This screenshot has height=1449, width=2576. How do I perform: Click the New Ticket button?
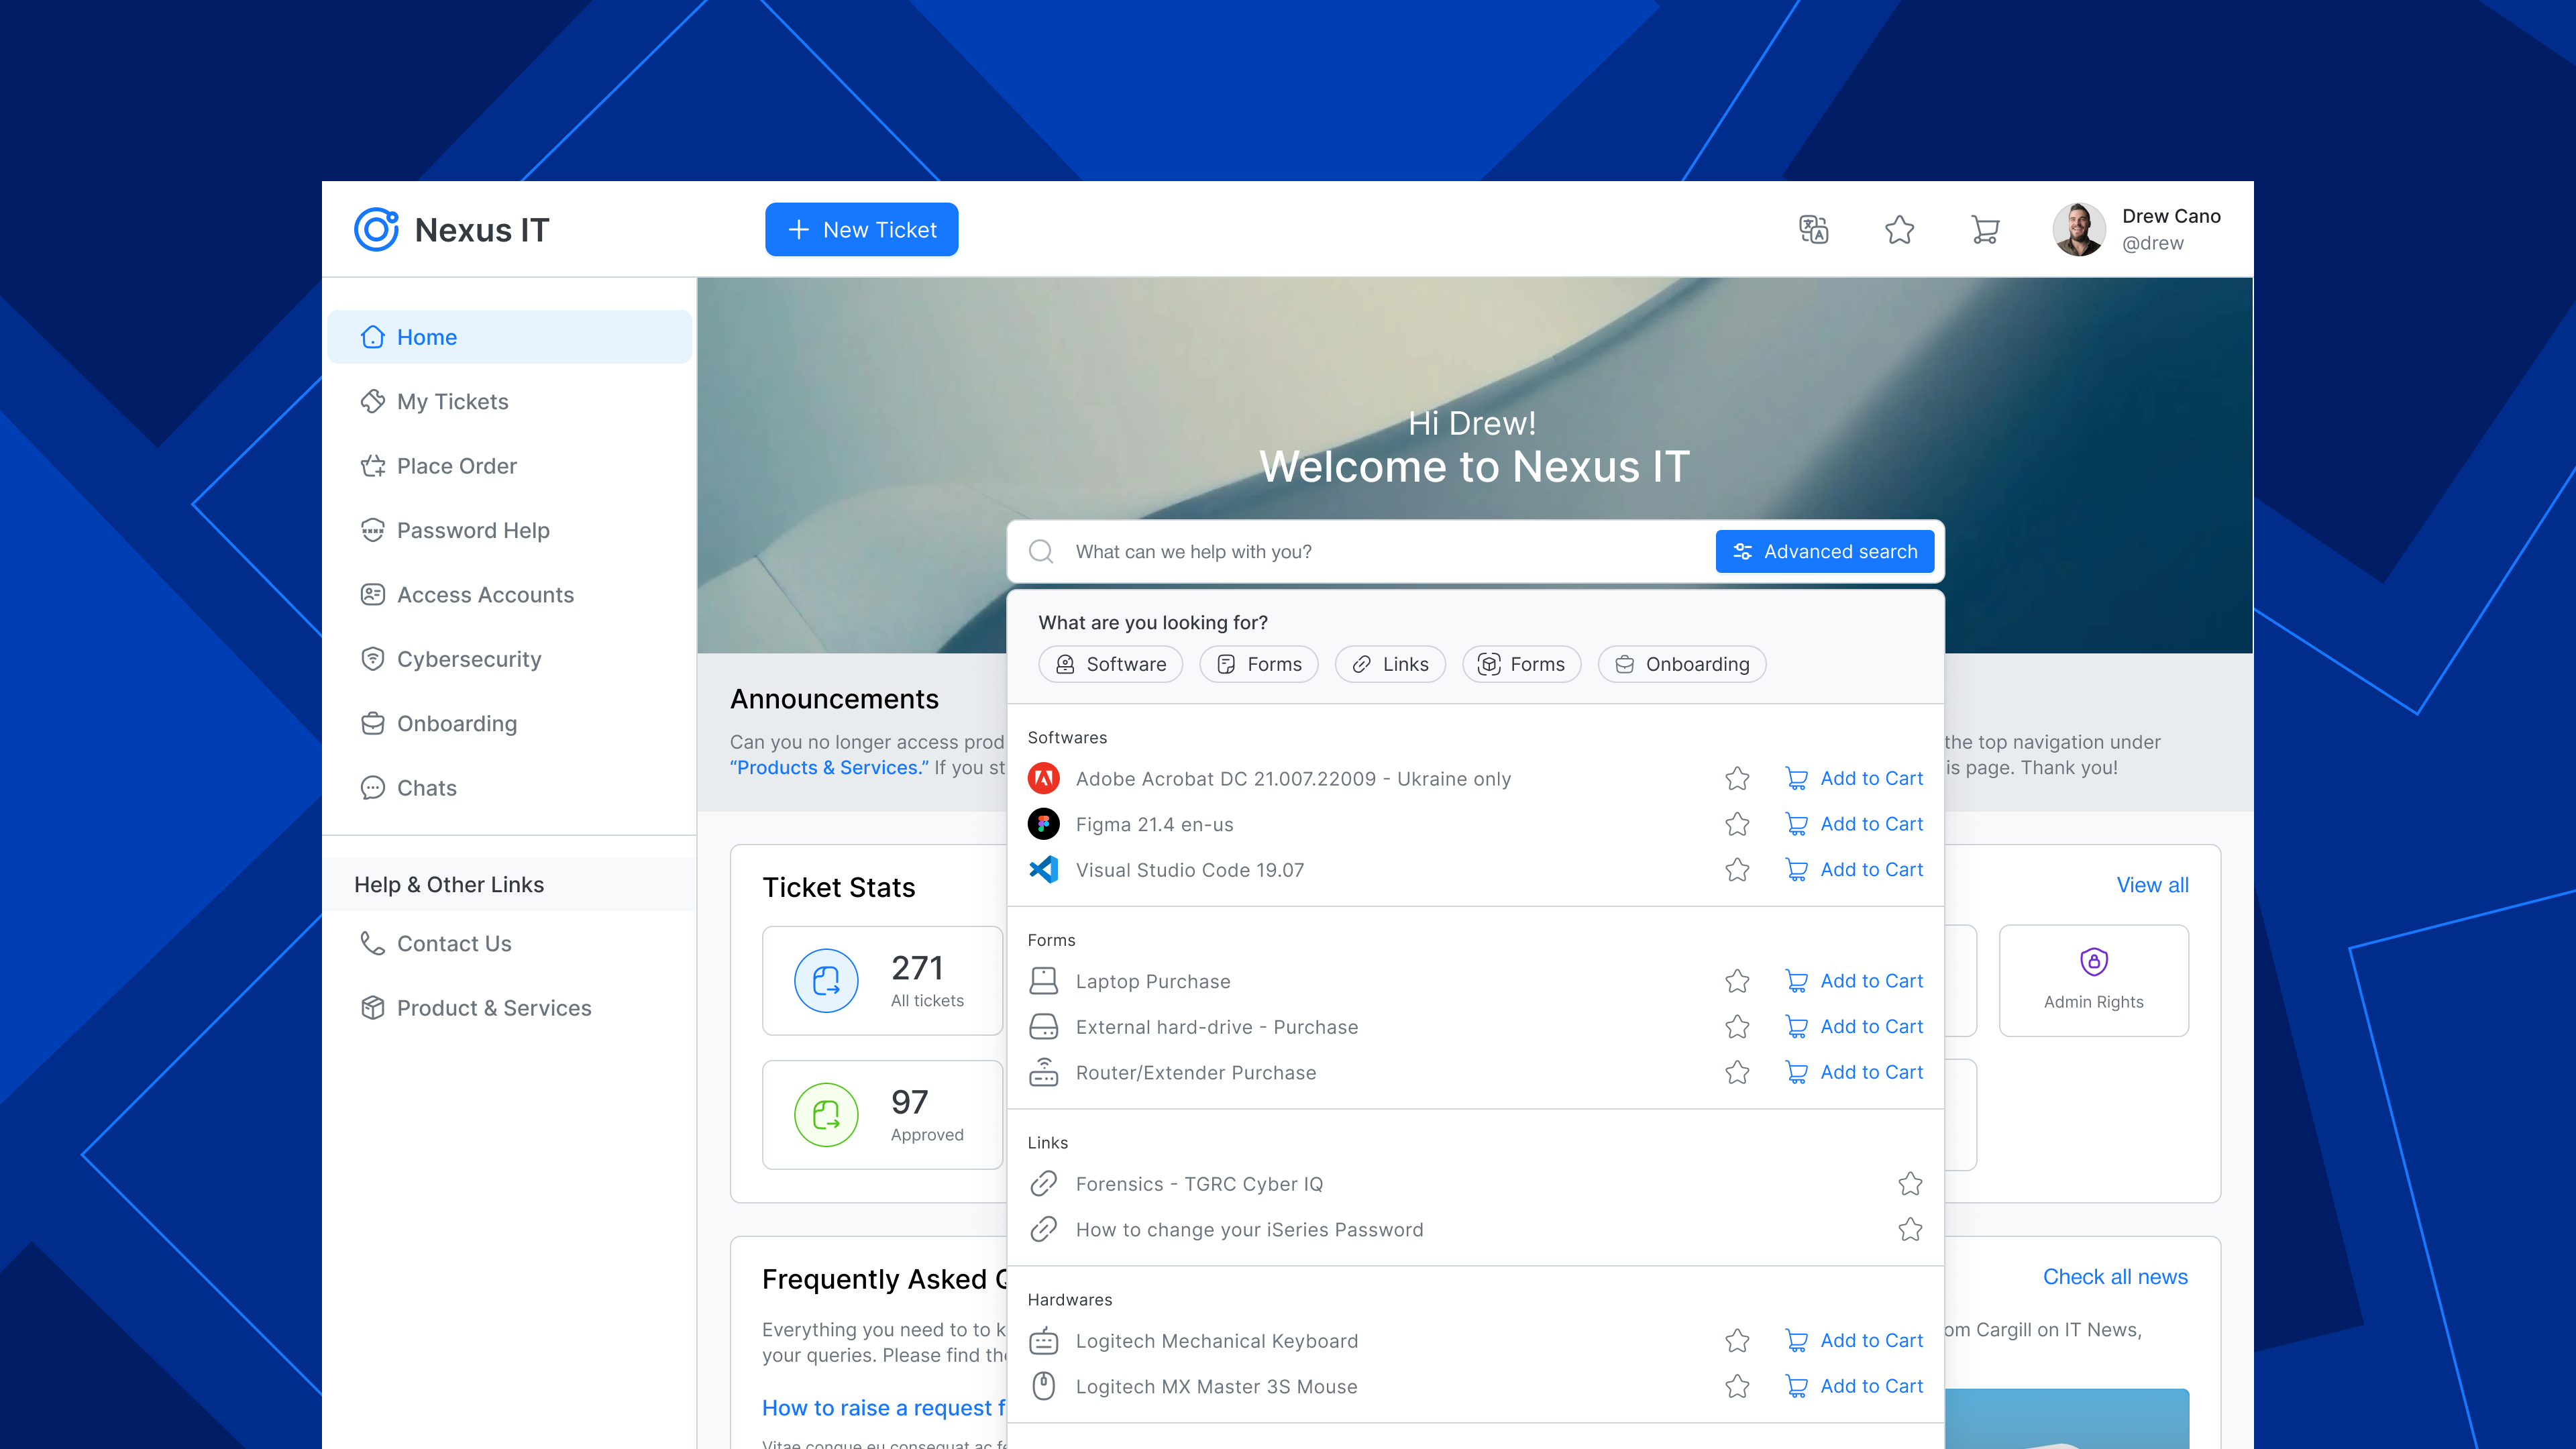[861, 229]
